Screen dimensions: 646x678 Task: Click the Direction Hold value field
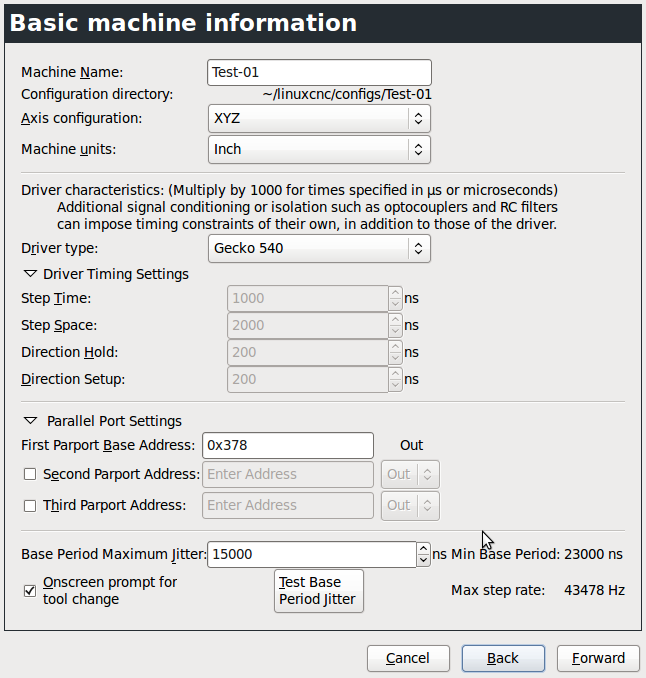tap(308, 352)
